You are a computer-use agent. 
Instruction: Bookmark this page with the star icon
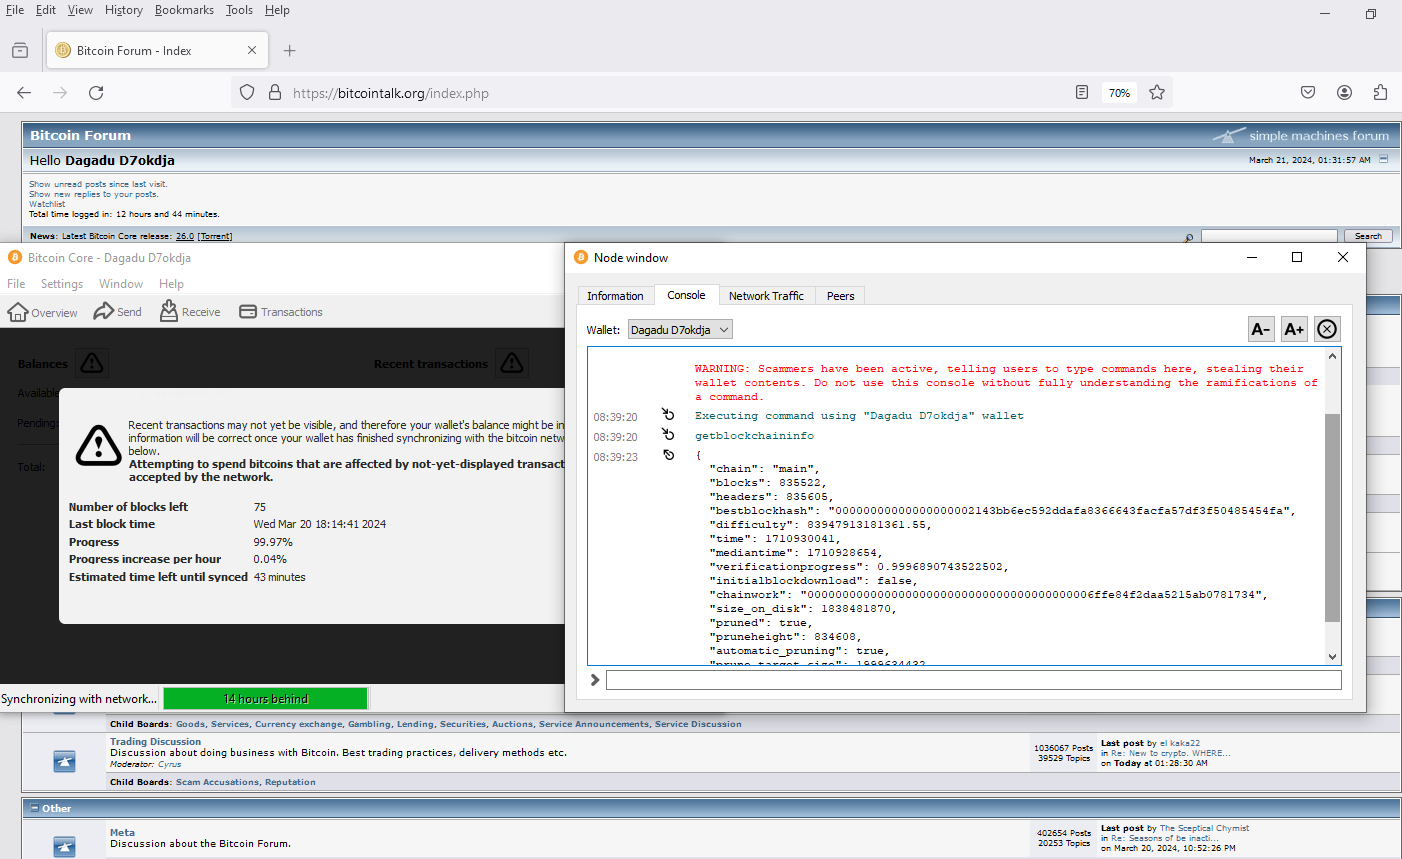coord(1157,92)
